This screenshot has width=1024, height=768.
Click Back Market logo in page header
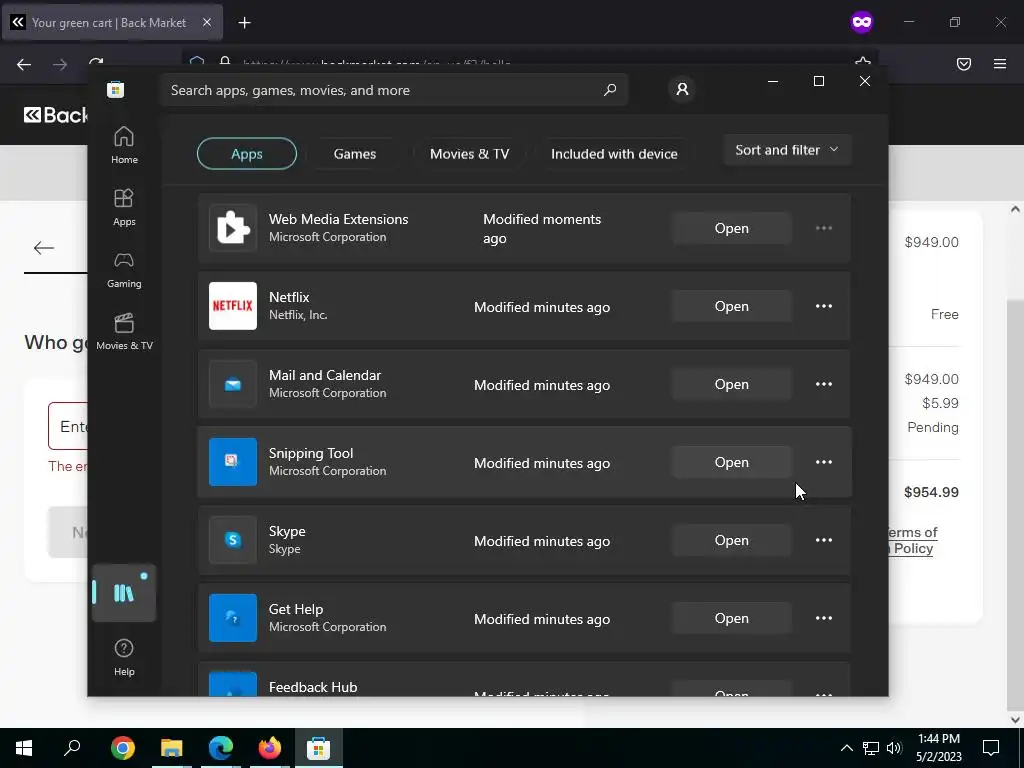pyautogui.click(x=56, y=115)
